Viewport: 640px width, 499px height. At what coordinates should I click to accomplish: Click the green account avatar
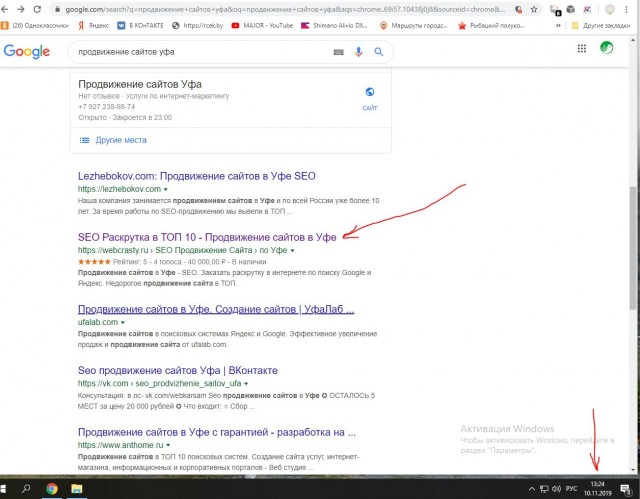pos(607,48)
